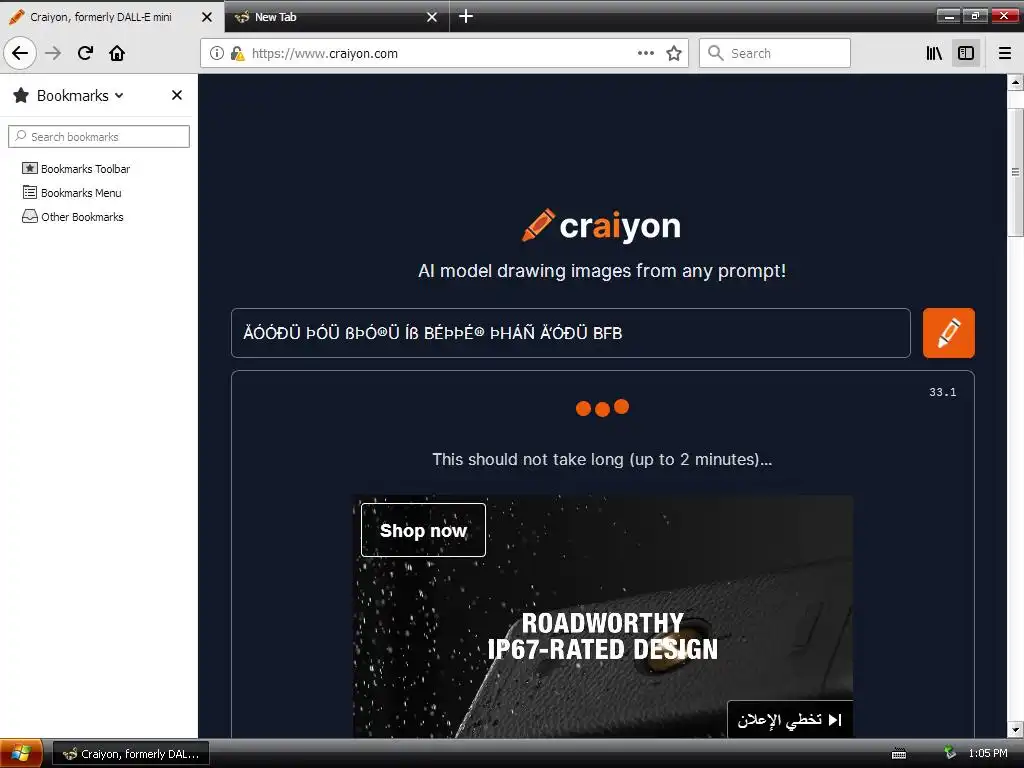Click the craiyon prompt text field
The image size is (1024, 768).
click(570, 333)
